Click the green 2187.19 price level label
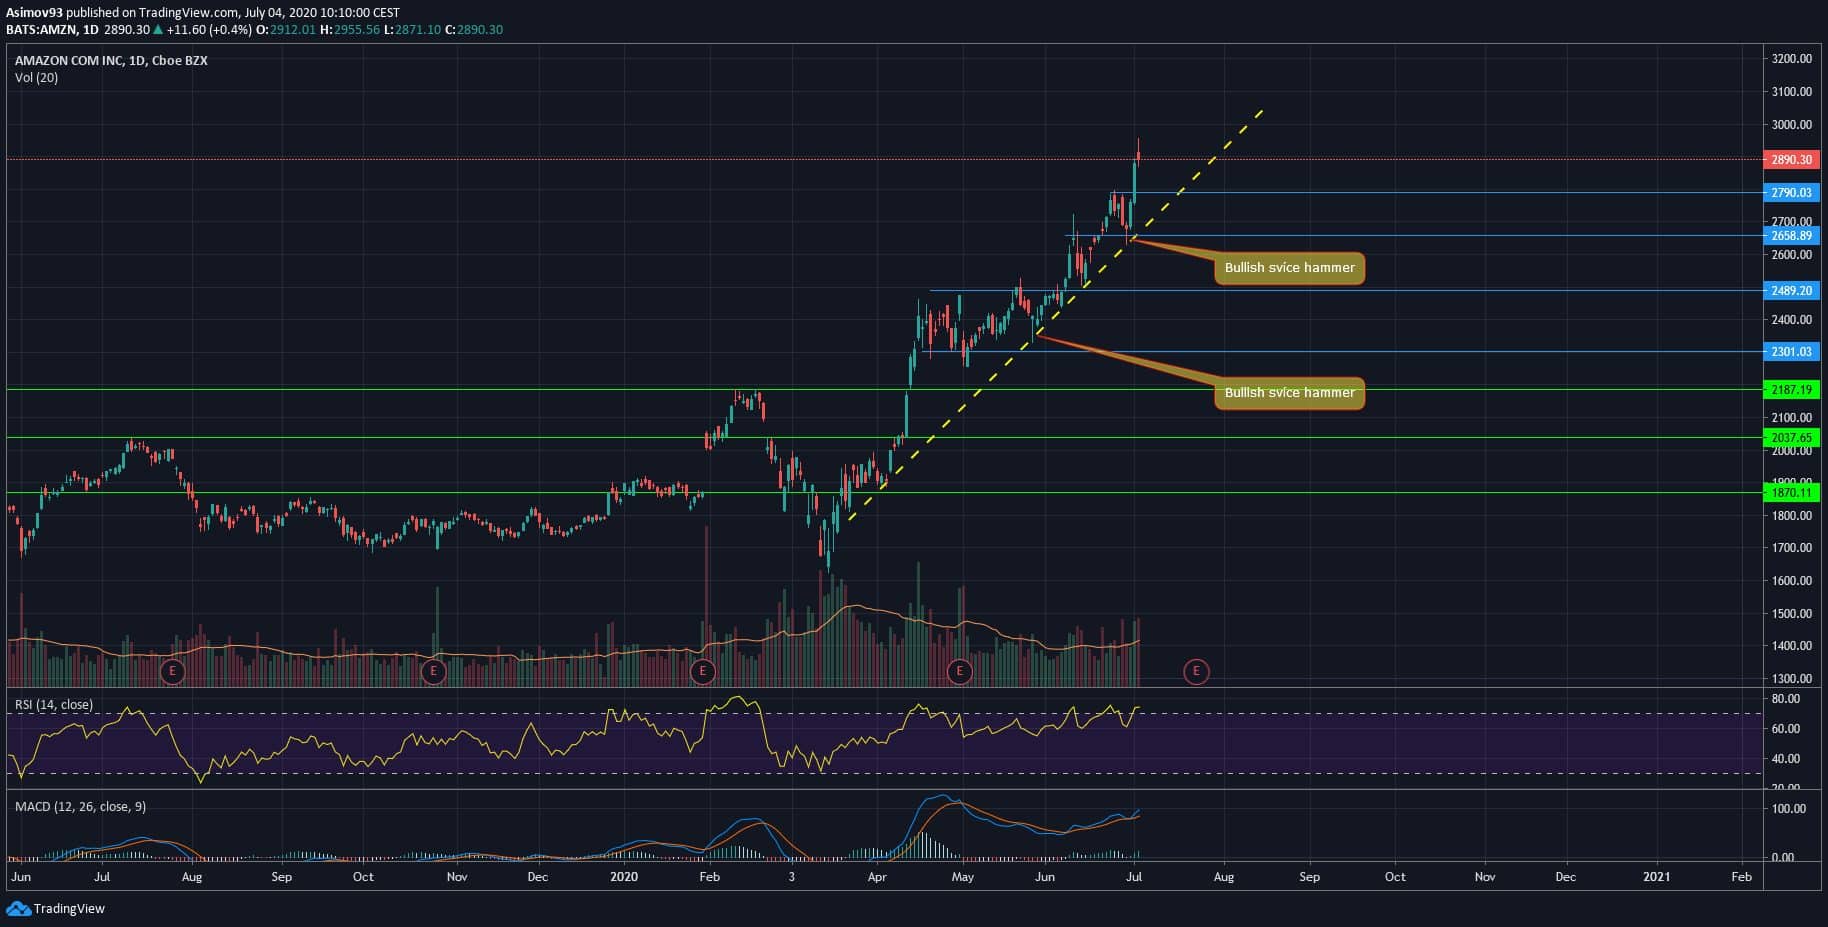 point(1791,390)
